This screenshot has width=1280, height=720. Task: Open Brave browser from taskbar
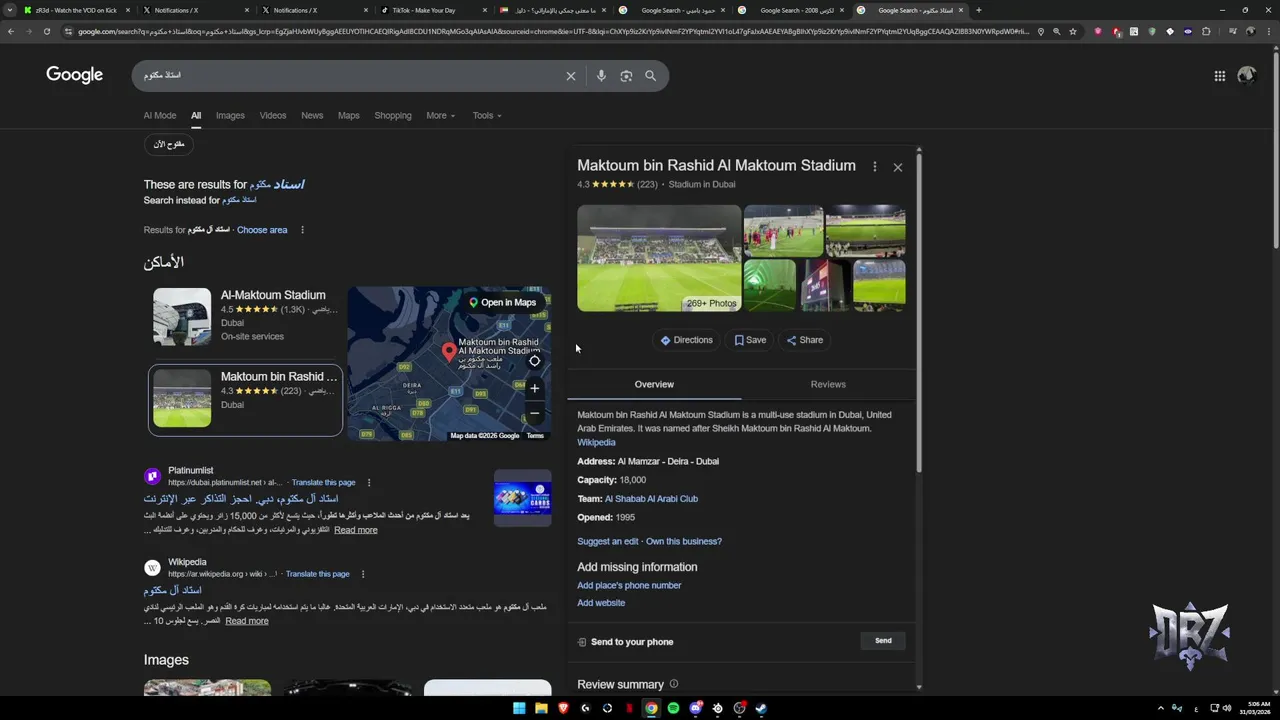(563, 708)
